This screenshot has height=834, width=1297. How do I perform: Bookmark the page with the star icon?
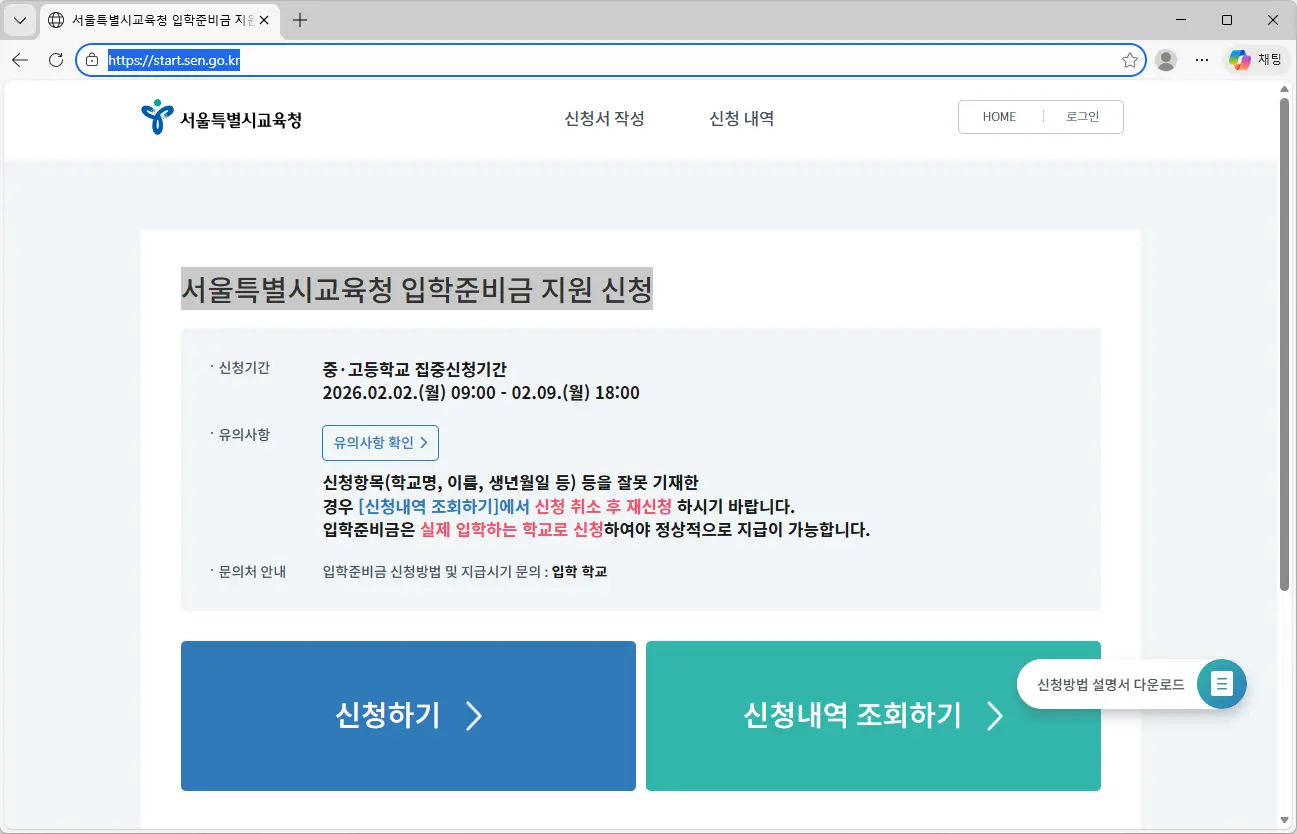[x=1128, y=59]
